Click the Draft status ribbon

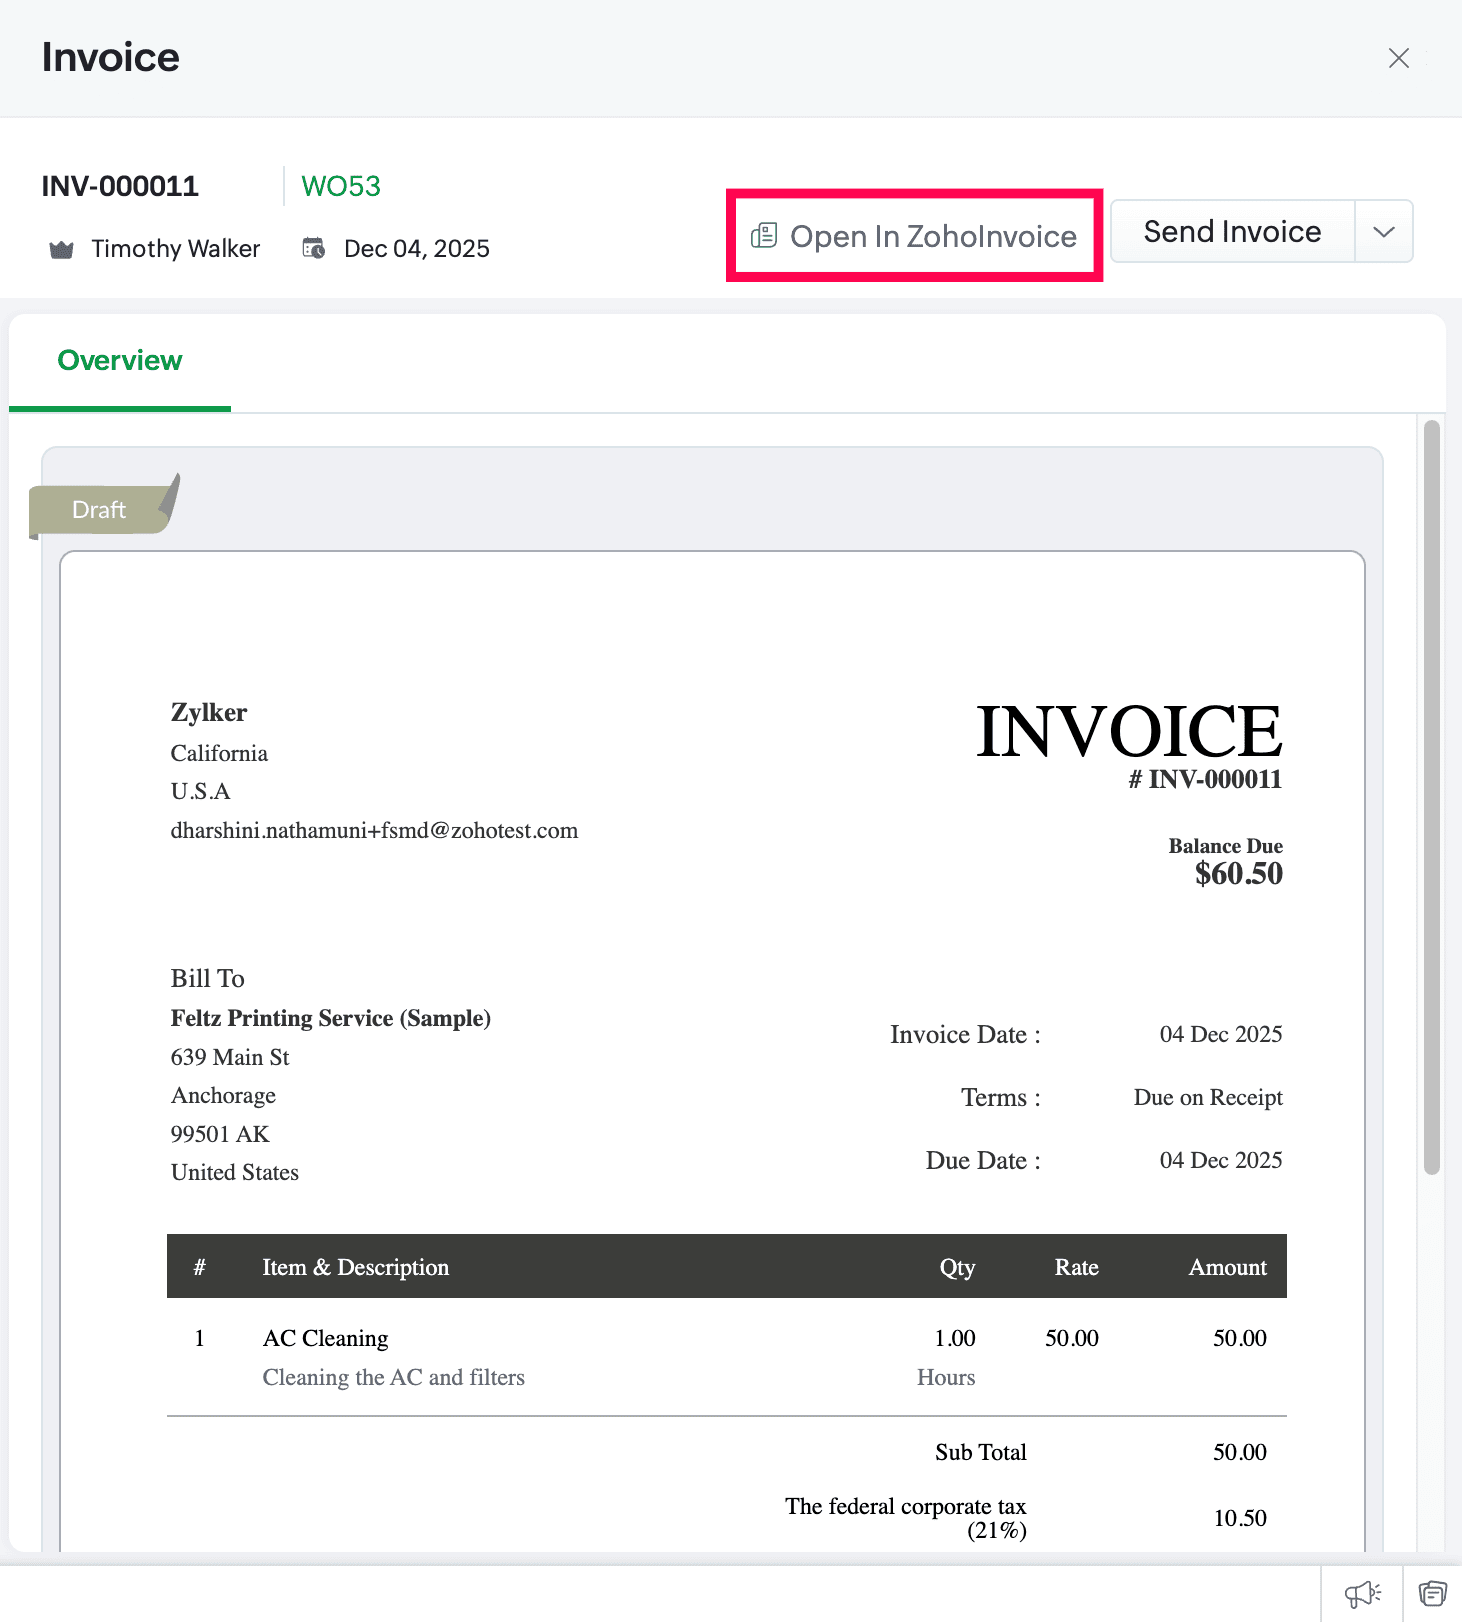click(x=99, y=510)
